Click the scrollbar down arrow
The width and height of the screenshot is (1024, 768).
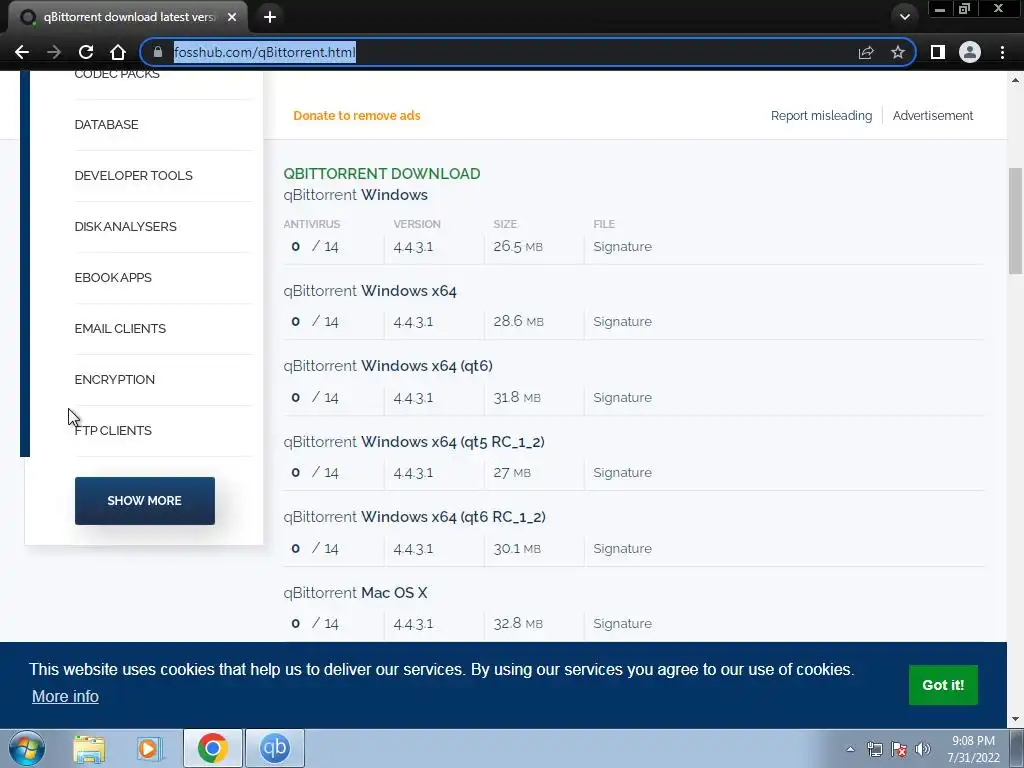[x=1015, y=720]
